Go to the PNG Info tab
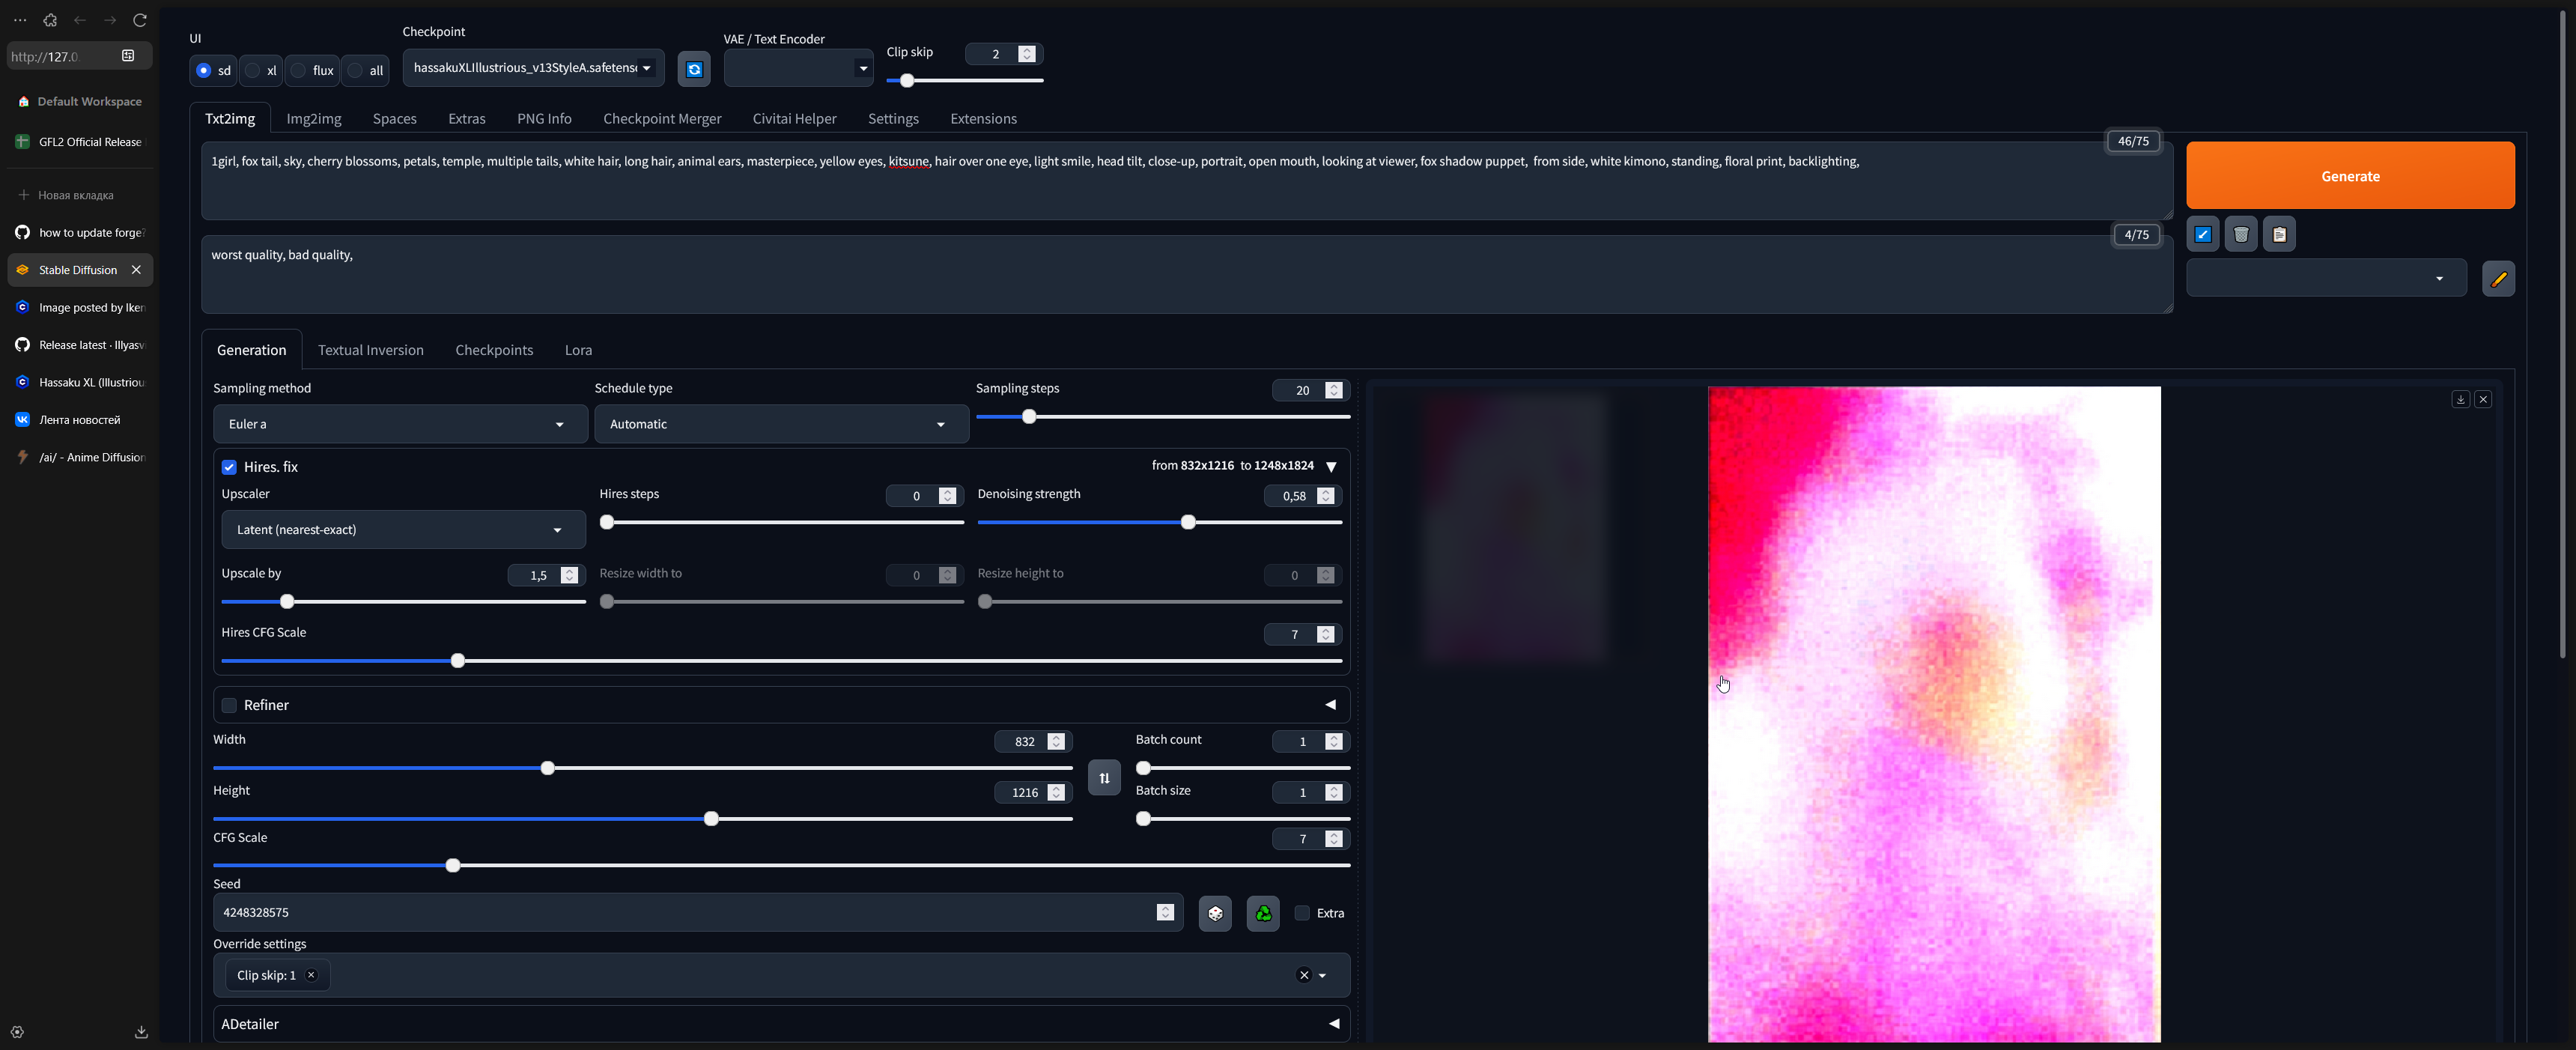Image resolution: width=2576 pixels, height=1050 pixels. (544, 118)
